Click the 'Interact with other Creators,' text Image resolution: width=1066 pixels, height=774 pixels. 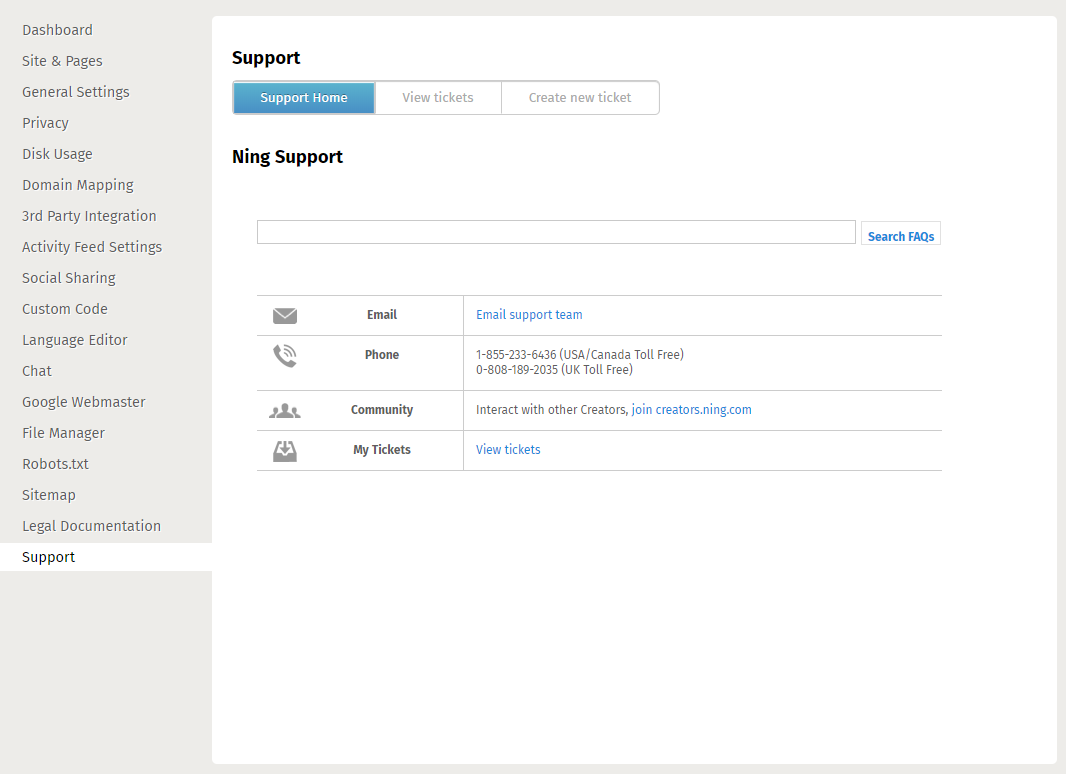pos(552,410)
